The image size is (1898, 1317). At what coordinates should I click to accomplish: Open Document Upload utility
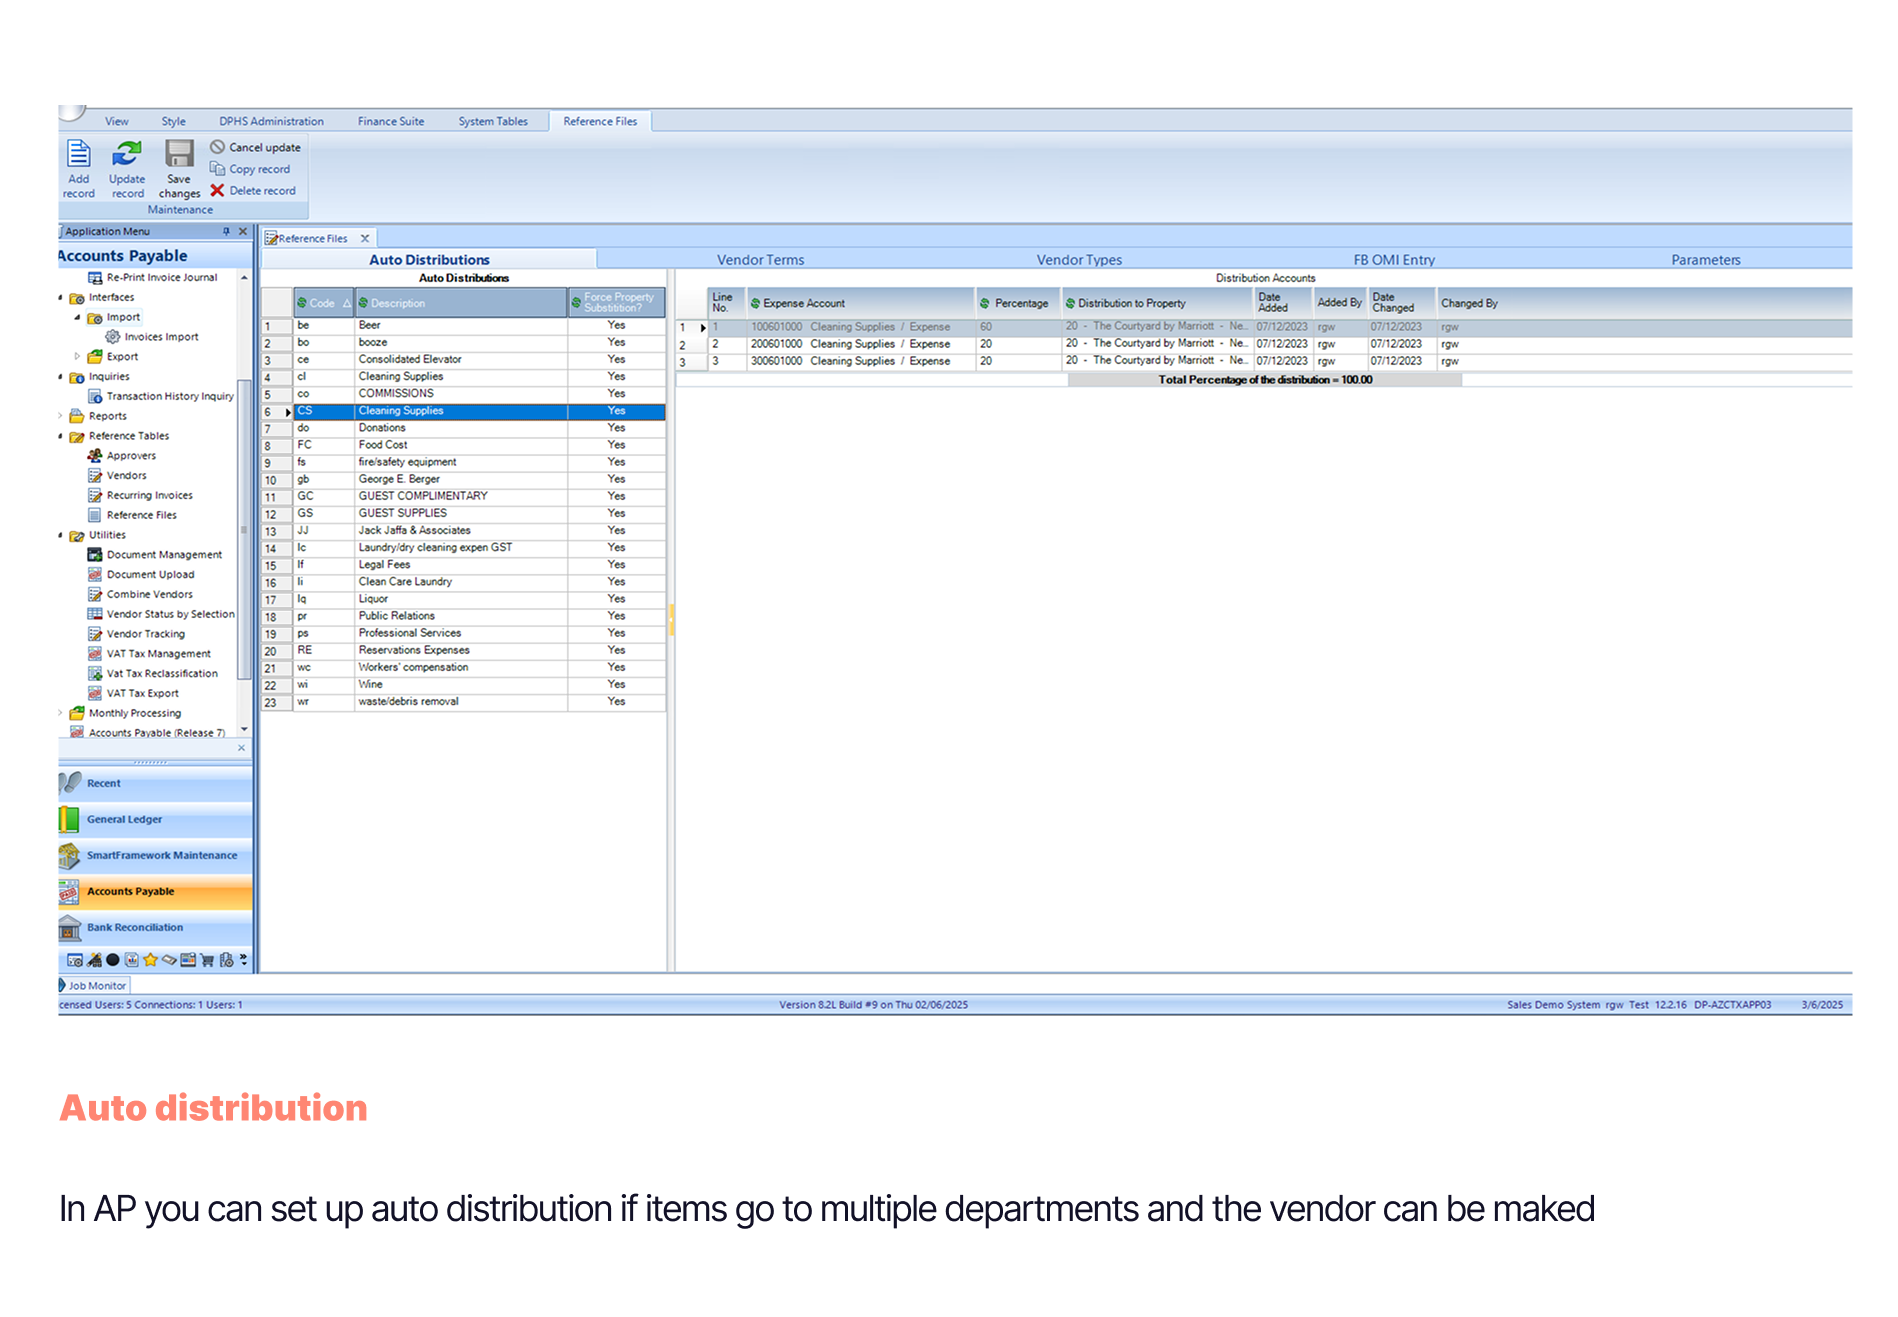coord(141,574)
